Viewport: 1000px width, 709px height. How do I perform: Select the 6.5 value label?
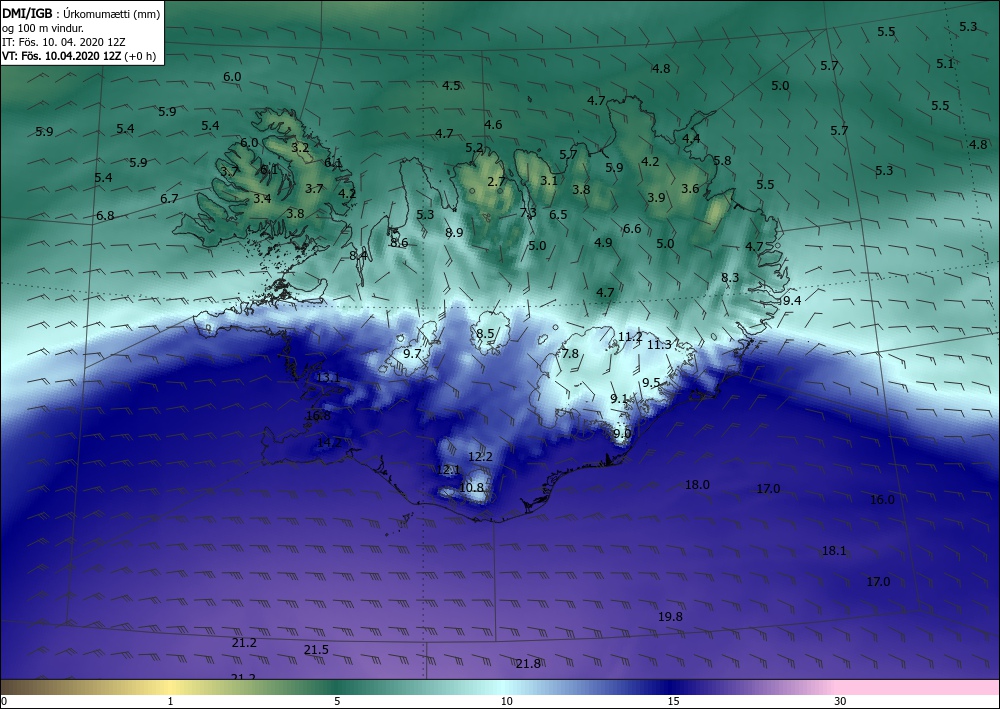(x=558, y=215)
